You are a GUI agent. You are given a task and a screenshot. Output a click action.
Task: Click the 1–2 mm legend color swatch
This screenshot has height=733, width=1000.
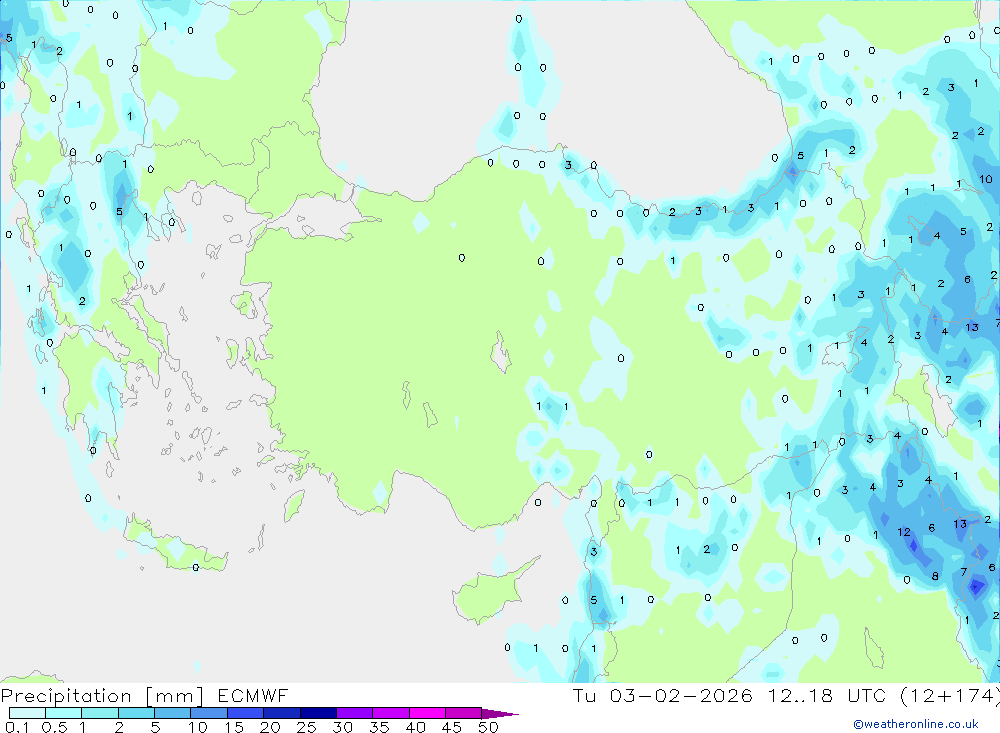click(x=100, y=713)
